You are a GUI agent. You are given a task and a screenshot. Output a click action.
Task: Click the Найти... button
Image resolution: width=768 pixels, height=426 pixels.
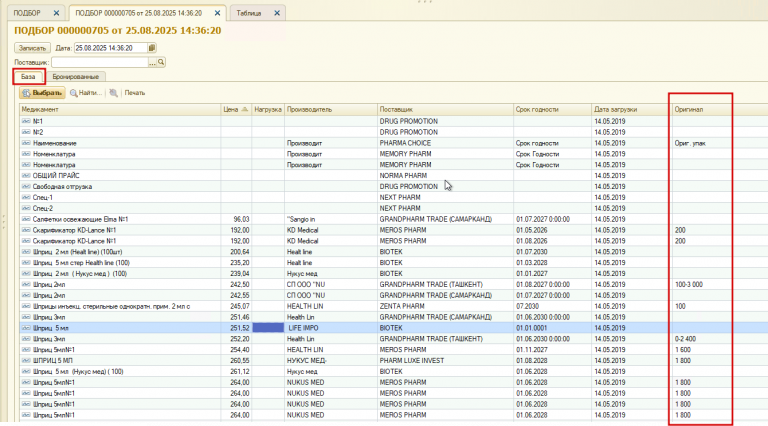click(86, 93)
